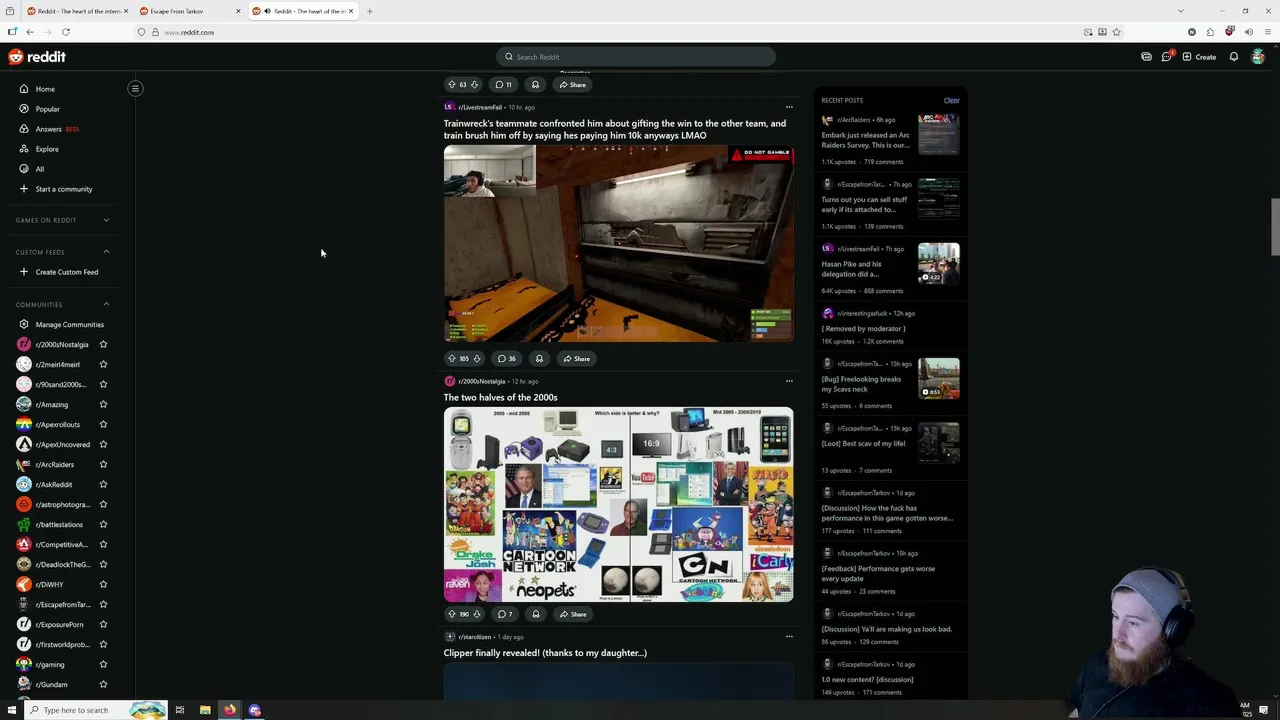Image resolution: width=1280 pixels, height=720 pixels.
Task: Go back in browser history
Action: tap(29, 32)
